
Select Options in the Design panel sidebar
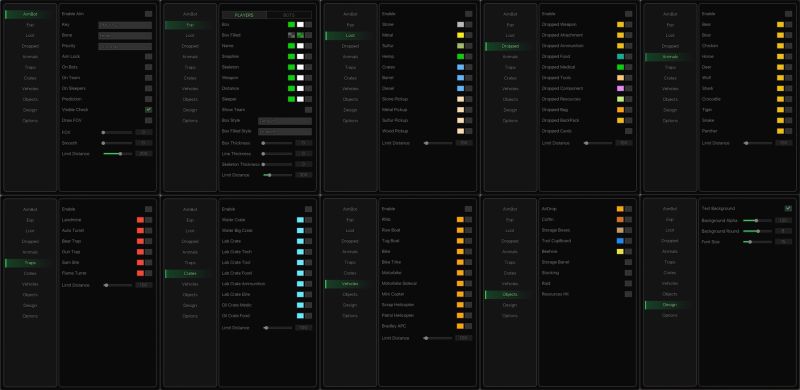[x=670, y=315]
